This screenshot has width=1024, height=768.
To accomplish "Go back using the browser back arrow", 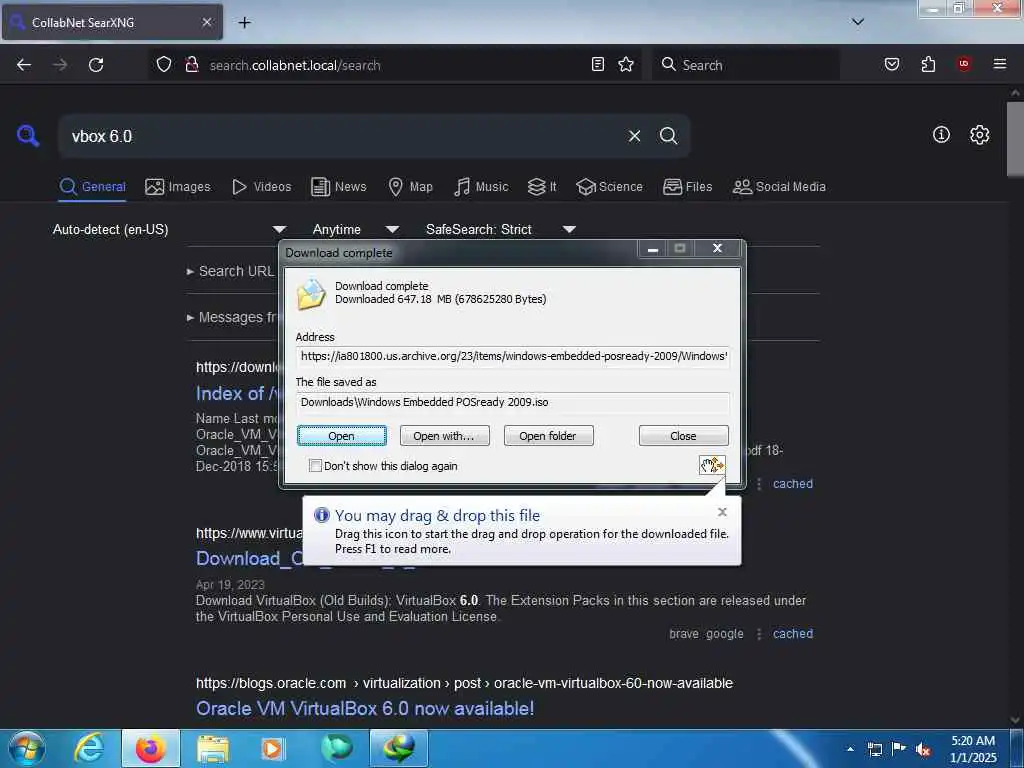I will (24, 65).
